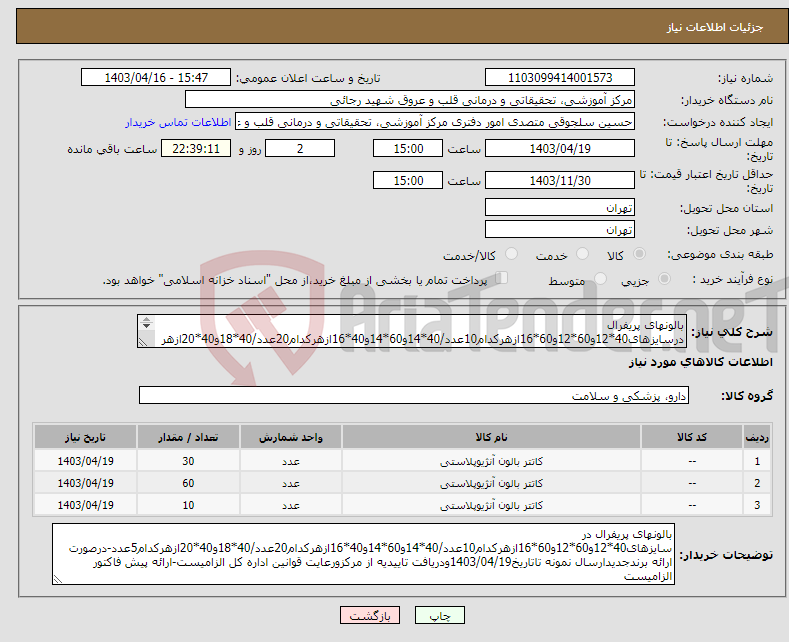Click the اطلاعات کالاهای مورد نیاز section title
The image size is (789, 642).
[700, 362]
